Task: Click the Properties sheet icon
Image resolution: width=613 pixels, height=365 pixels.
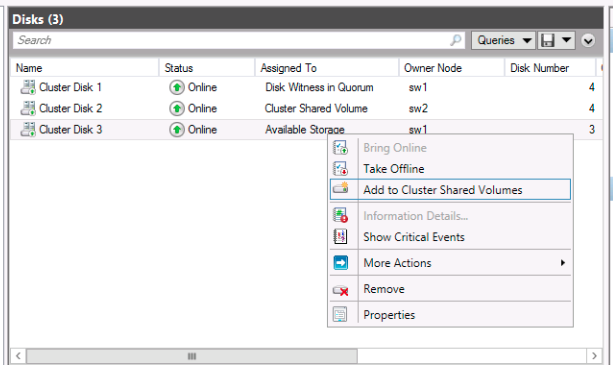Action: tap(340, 315)
